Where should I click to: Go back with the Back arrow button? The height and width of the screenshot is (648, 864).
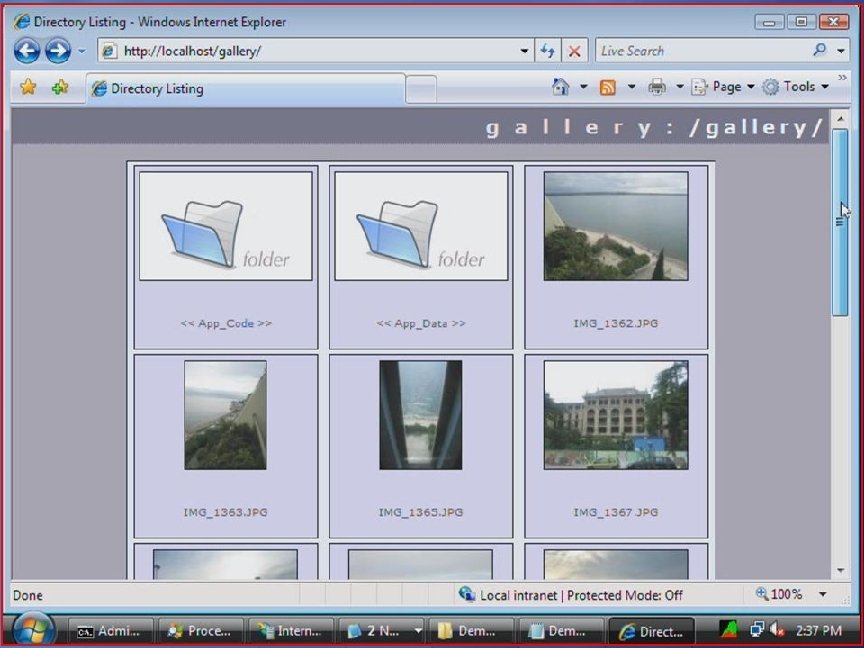26,51
